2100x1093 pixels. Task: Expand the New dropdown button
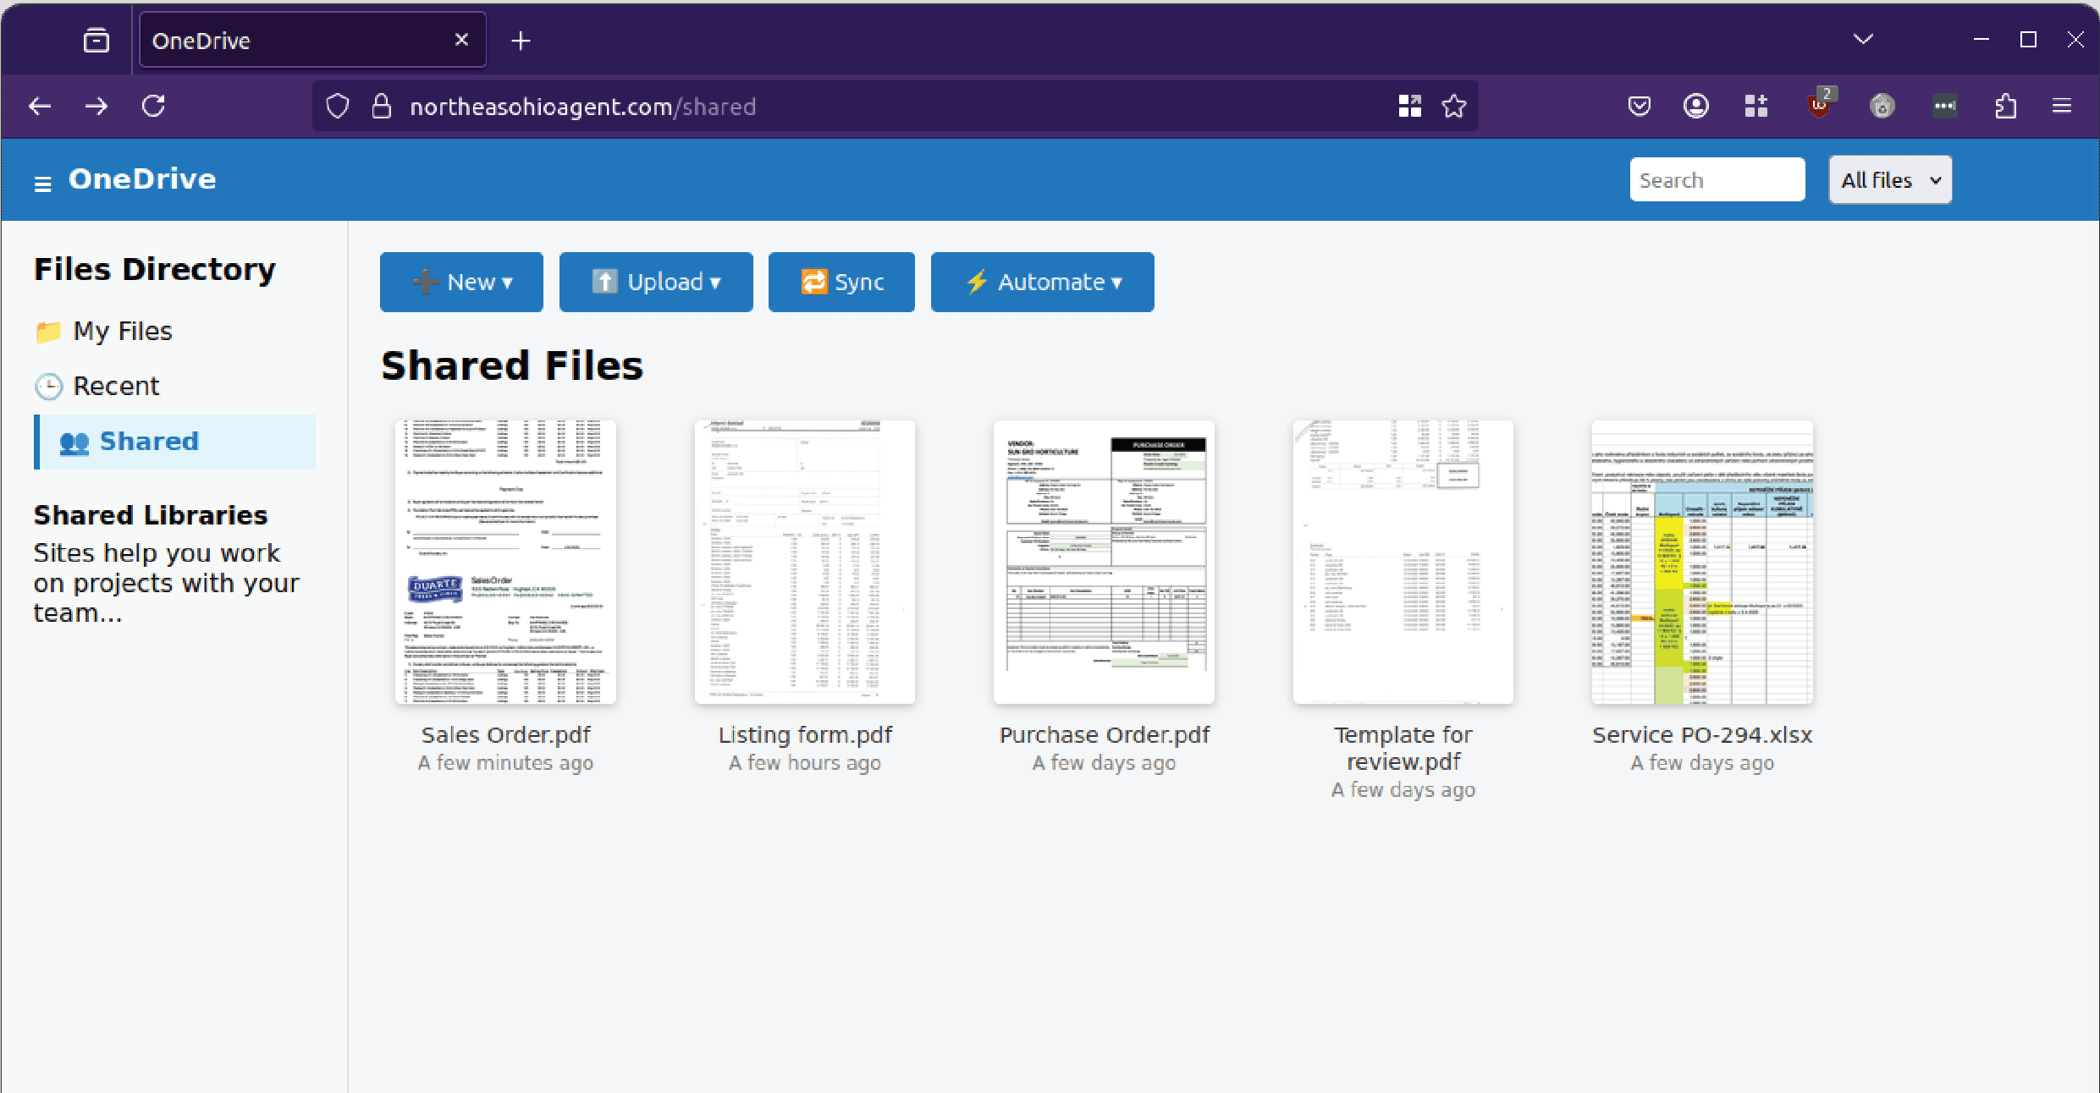tap(461, 282)
